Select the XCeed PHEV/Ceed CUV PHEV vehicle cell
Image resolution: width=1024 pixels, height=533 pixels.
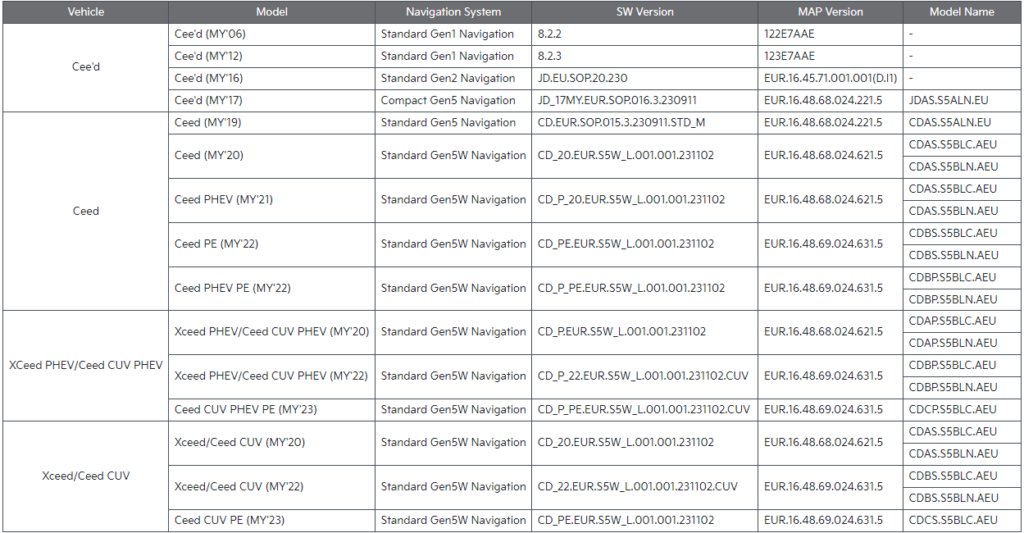[86, 365]
